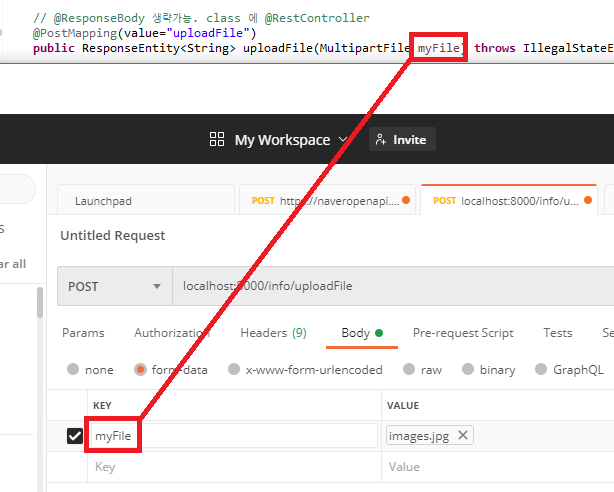Image resolution: width=614 pixels, height=492 pixels.
Task: Click the Untitled Request title
Action: 113,235
